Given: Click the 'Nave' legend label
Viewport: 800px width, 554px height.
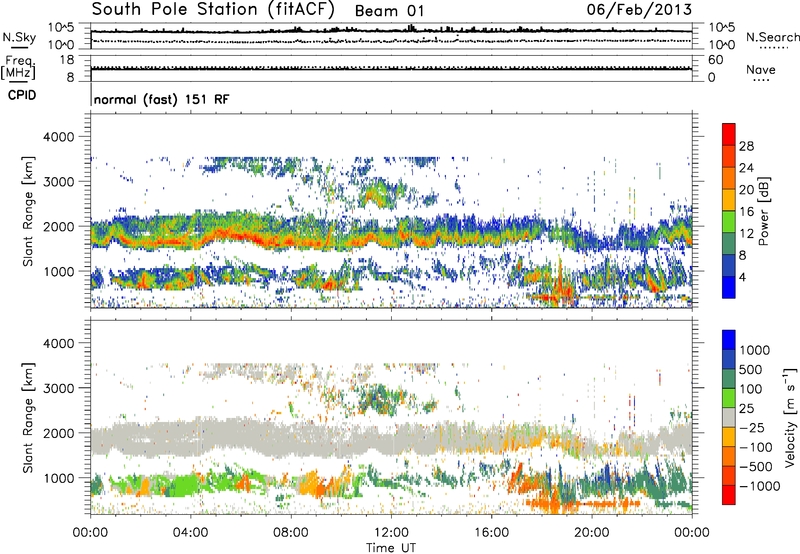Looking at the screenshot, I should (x=761, y=69).
